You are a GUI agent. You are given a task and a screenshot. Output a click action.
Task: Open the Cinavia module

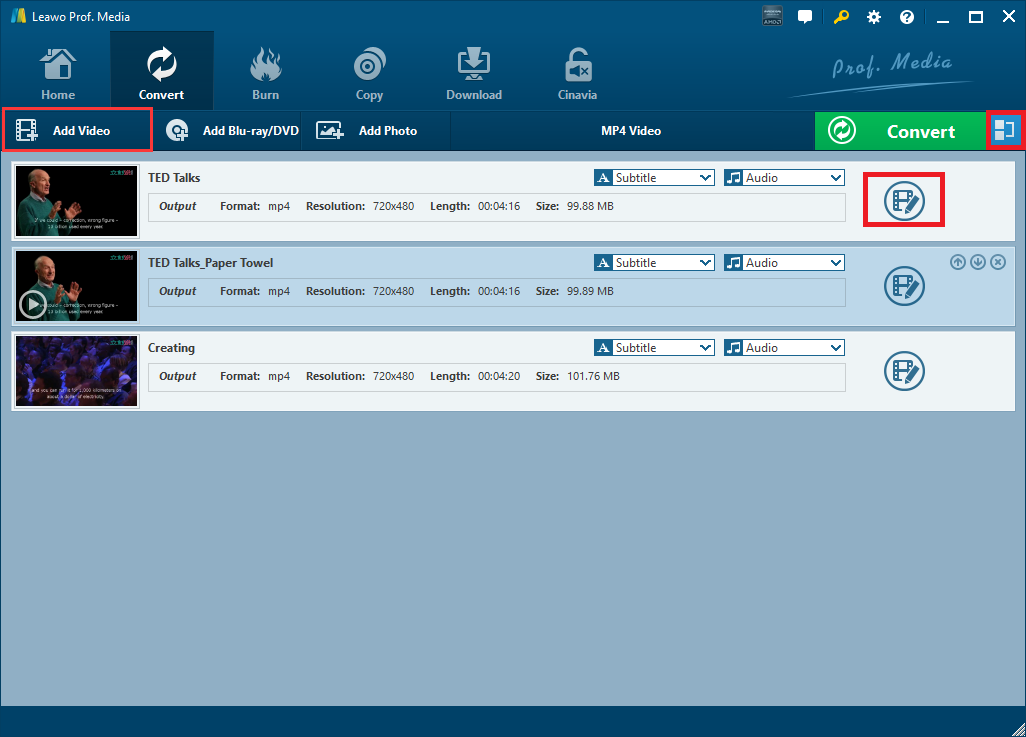point(577,75)
